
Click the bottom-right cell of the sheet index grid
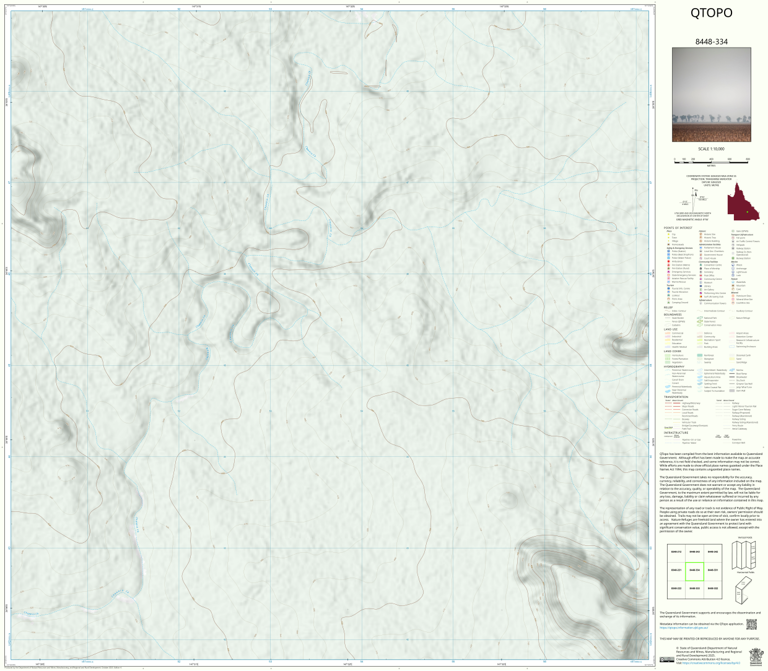click(713, 589)
